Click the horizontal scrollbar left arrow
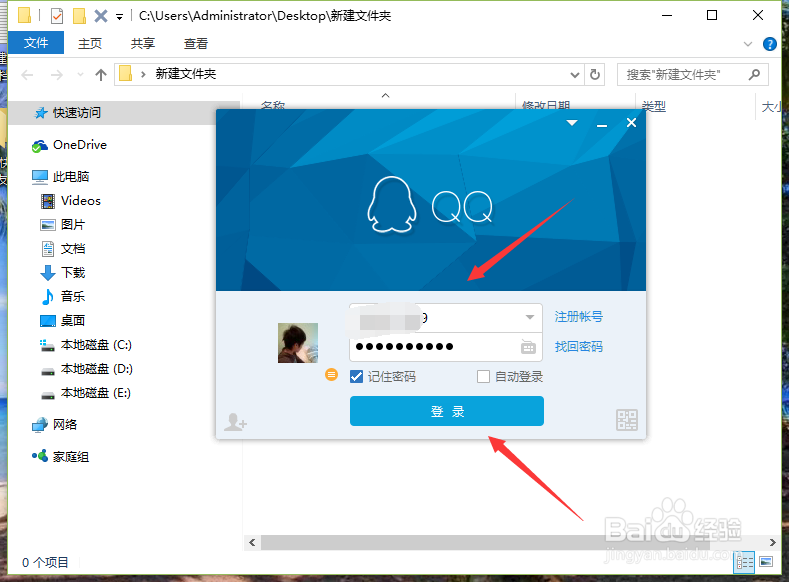The image size is (789, 582). (252, 542)
